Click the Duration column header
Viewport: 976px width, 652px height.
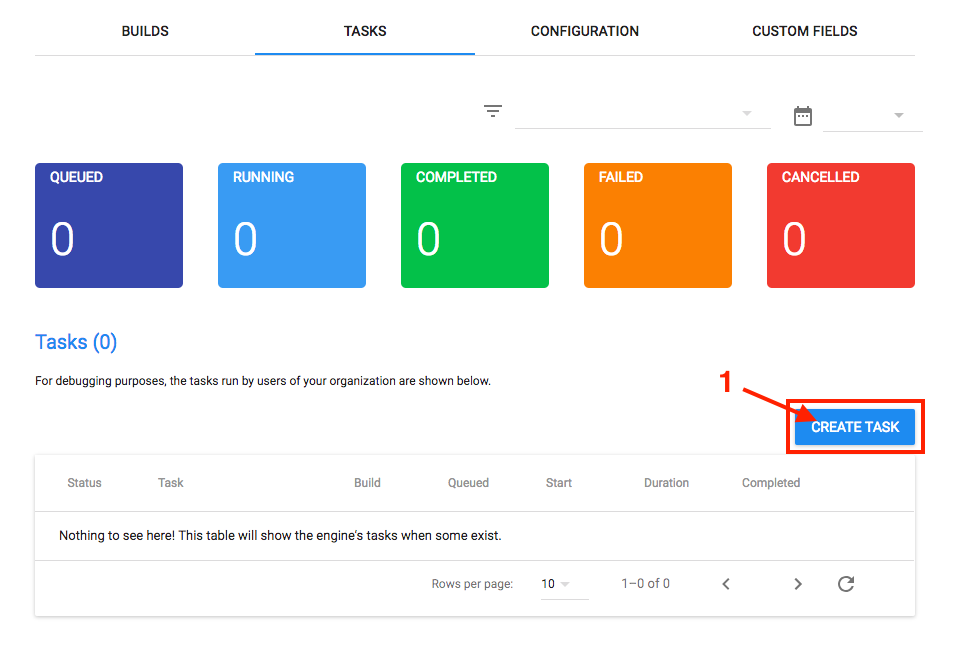(x=666, y=483)
